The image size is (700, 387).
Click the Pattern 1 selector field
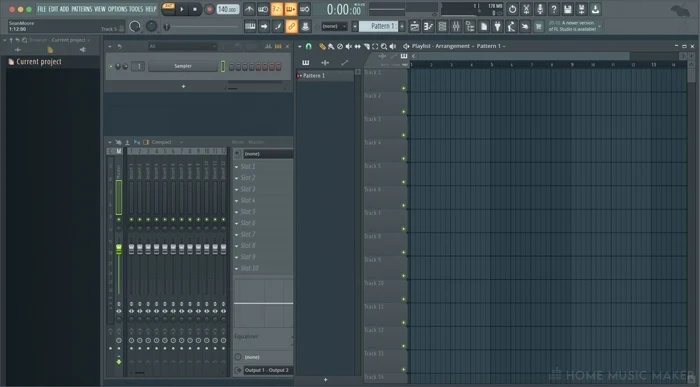pyautogui.click(x=378, y=26)
